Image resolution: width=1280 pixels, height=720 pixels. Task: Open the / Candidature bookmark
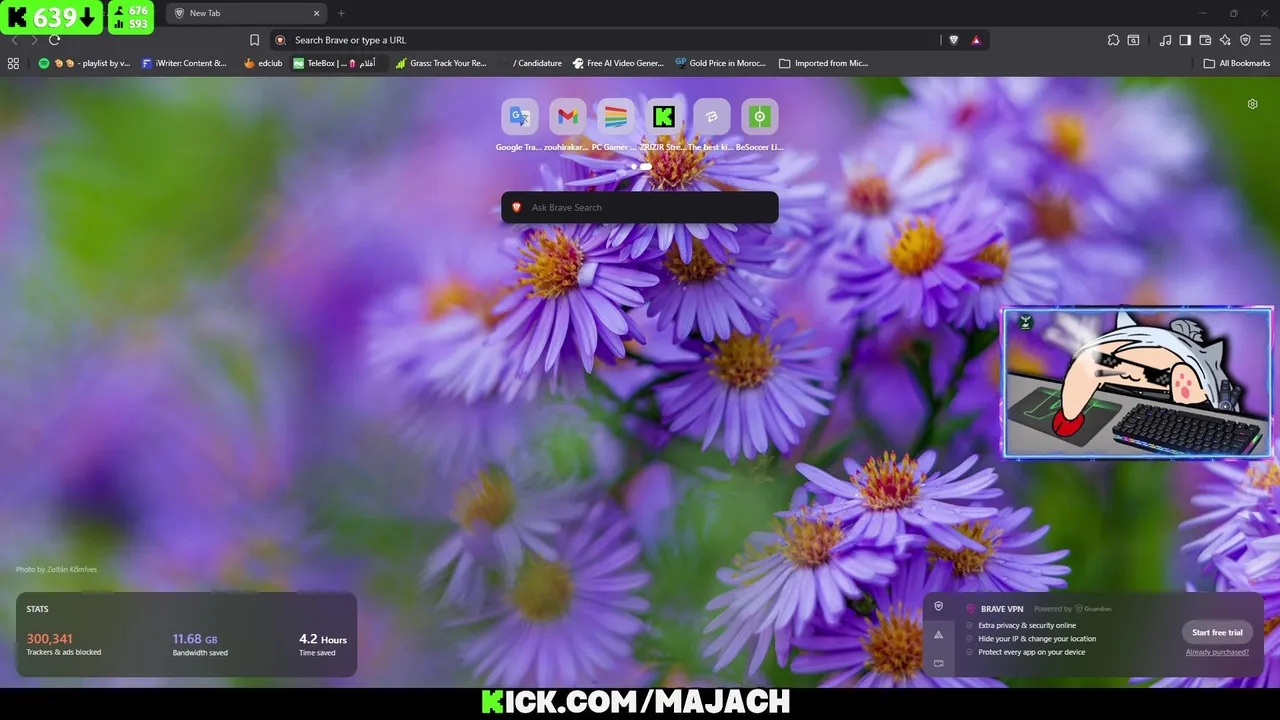pos(530,63)
